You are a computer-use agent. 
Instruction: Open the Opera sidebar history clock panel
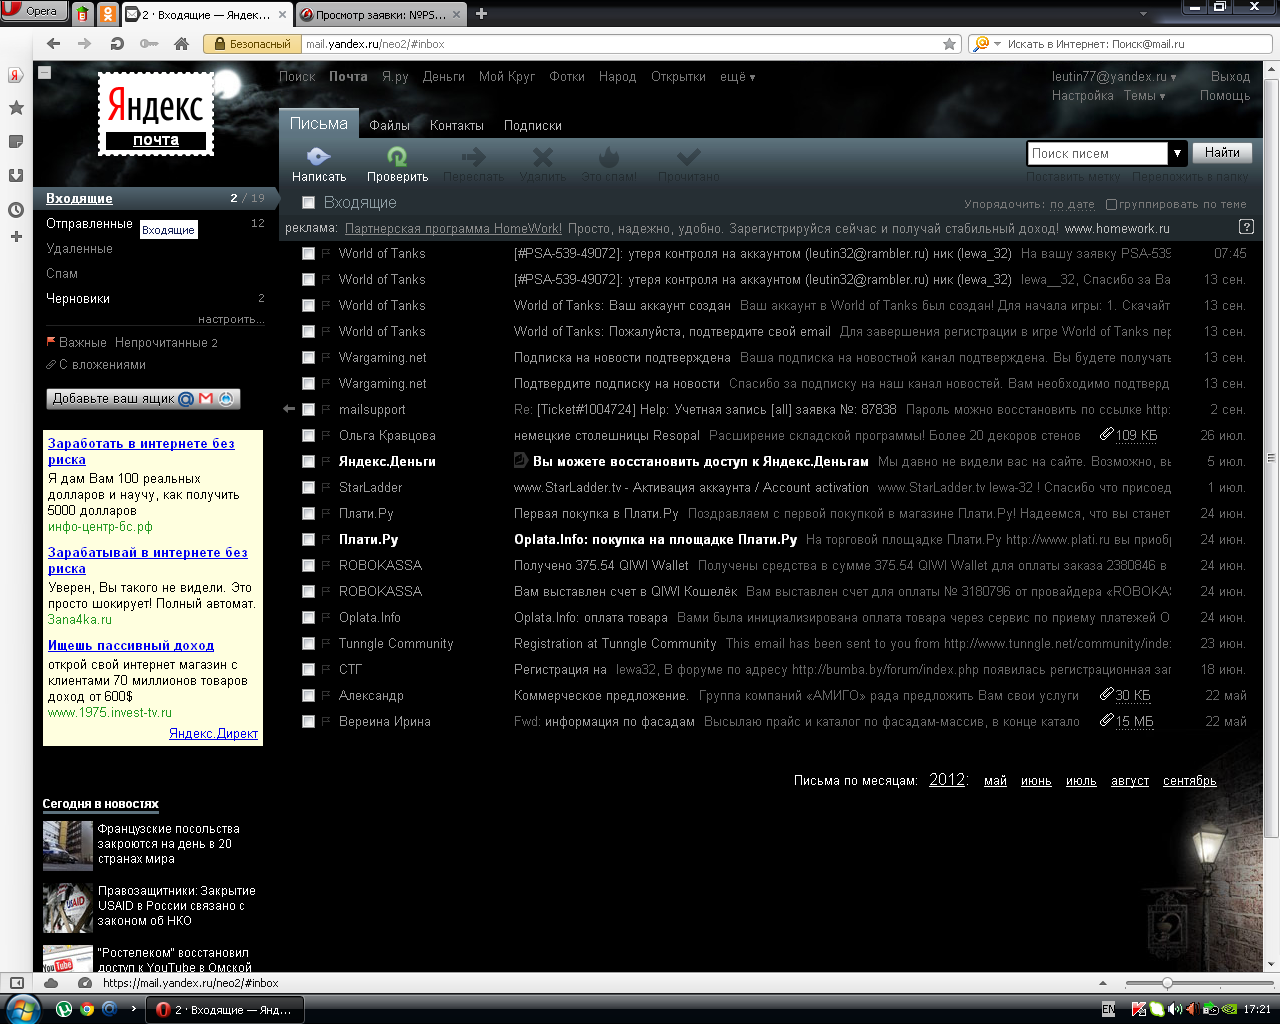pos(16,210)
